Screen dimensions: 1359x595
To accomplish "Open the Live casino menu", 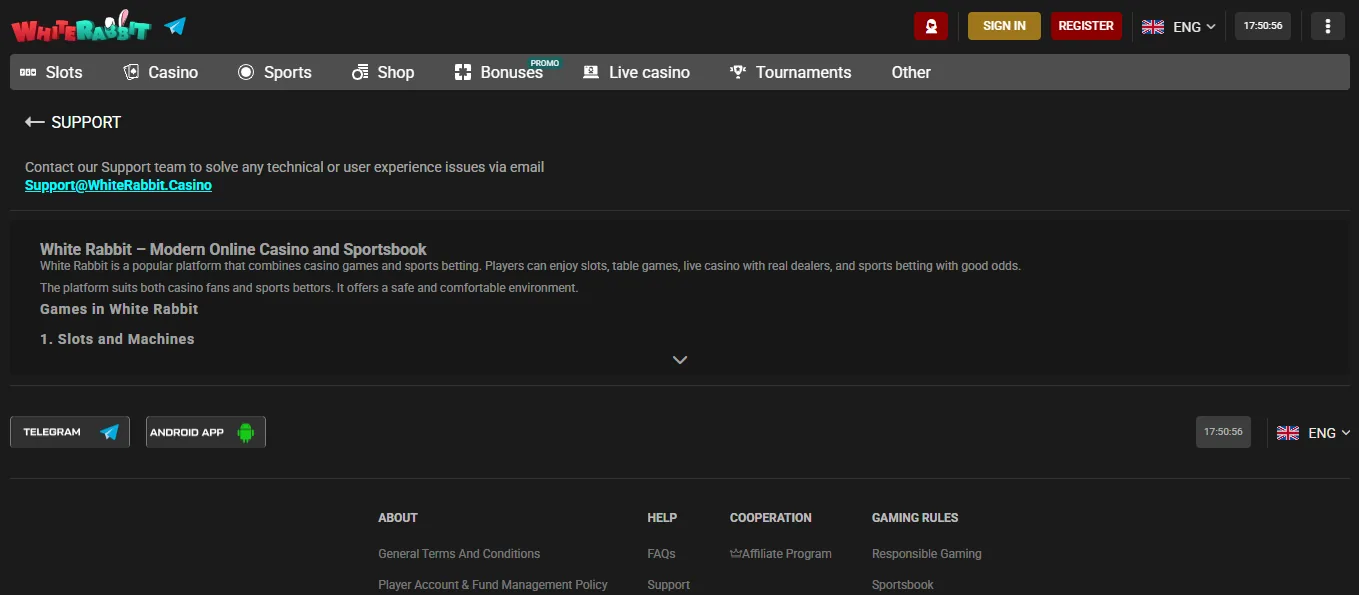I will point(637,72).
